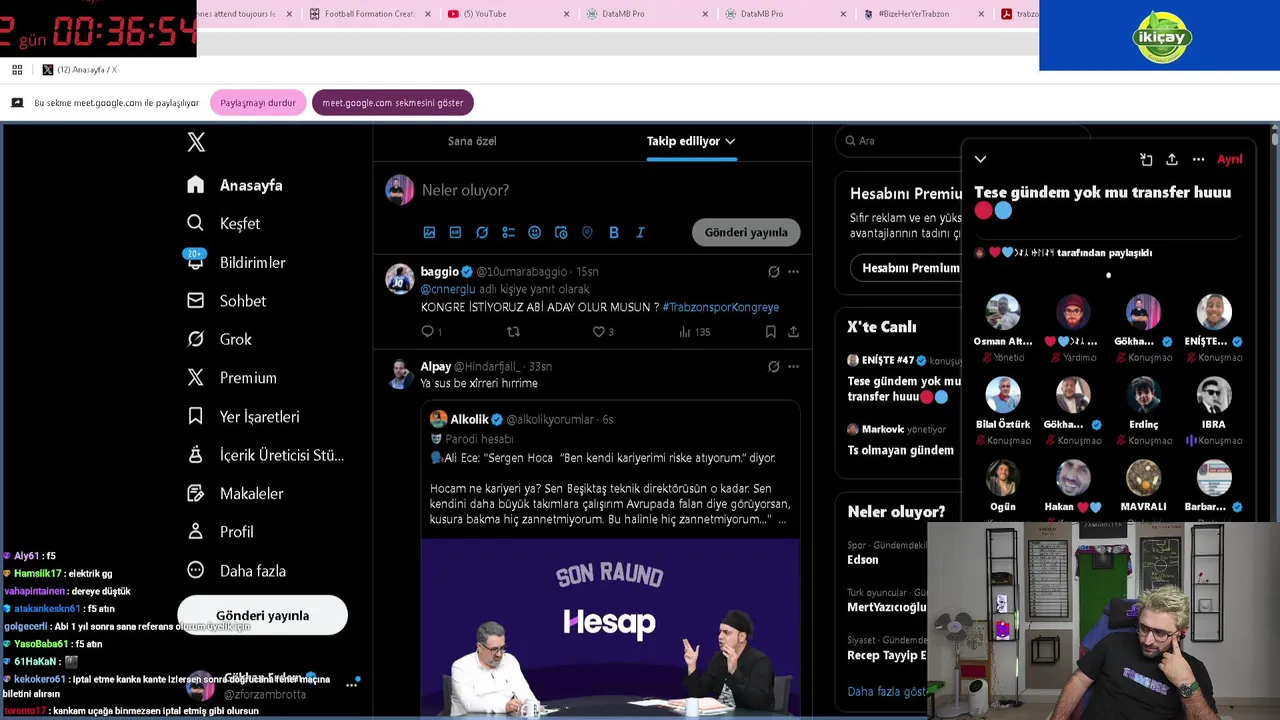Viewport: 1280px width, 720px height.
Task: Open @cnnerglu mention link
Action: [x=448, y=289]
